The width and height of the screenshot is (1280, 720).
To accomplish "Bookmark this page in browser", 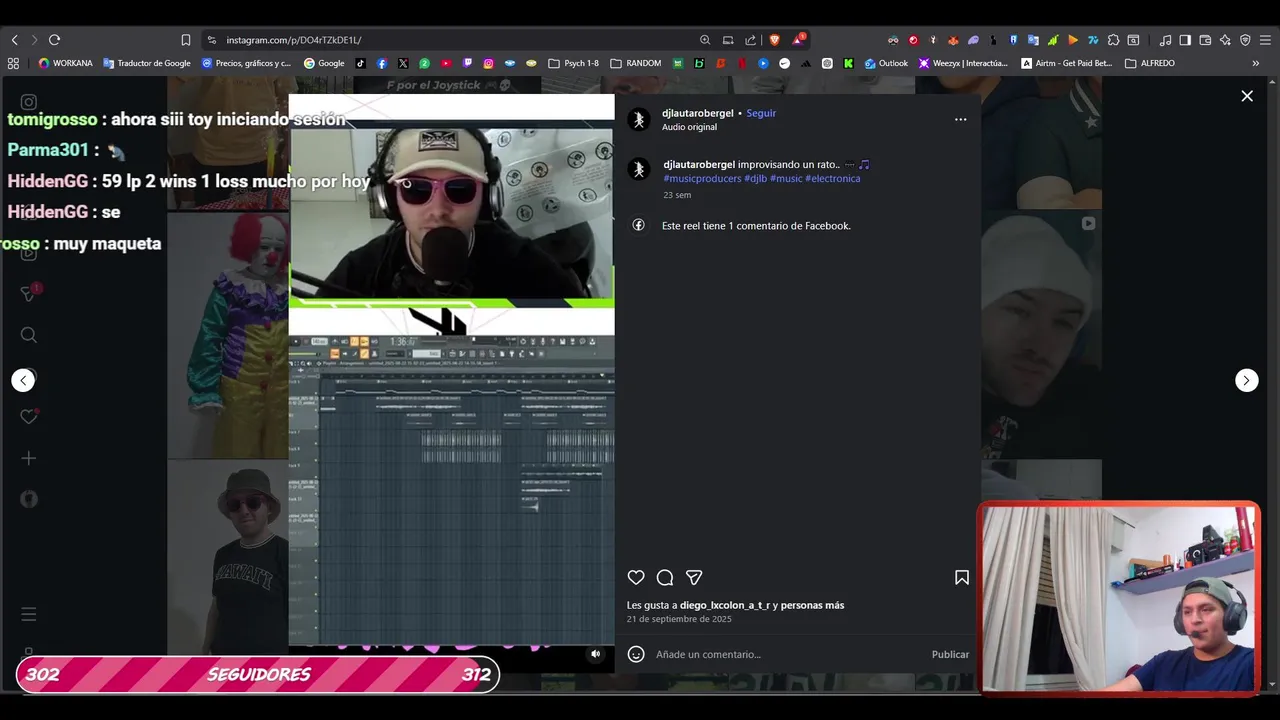I will coord(186,40).
